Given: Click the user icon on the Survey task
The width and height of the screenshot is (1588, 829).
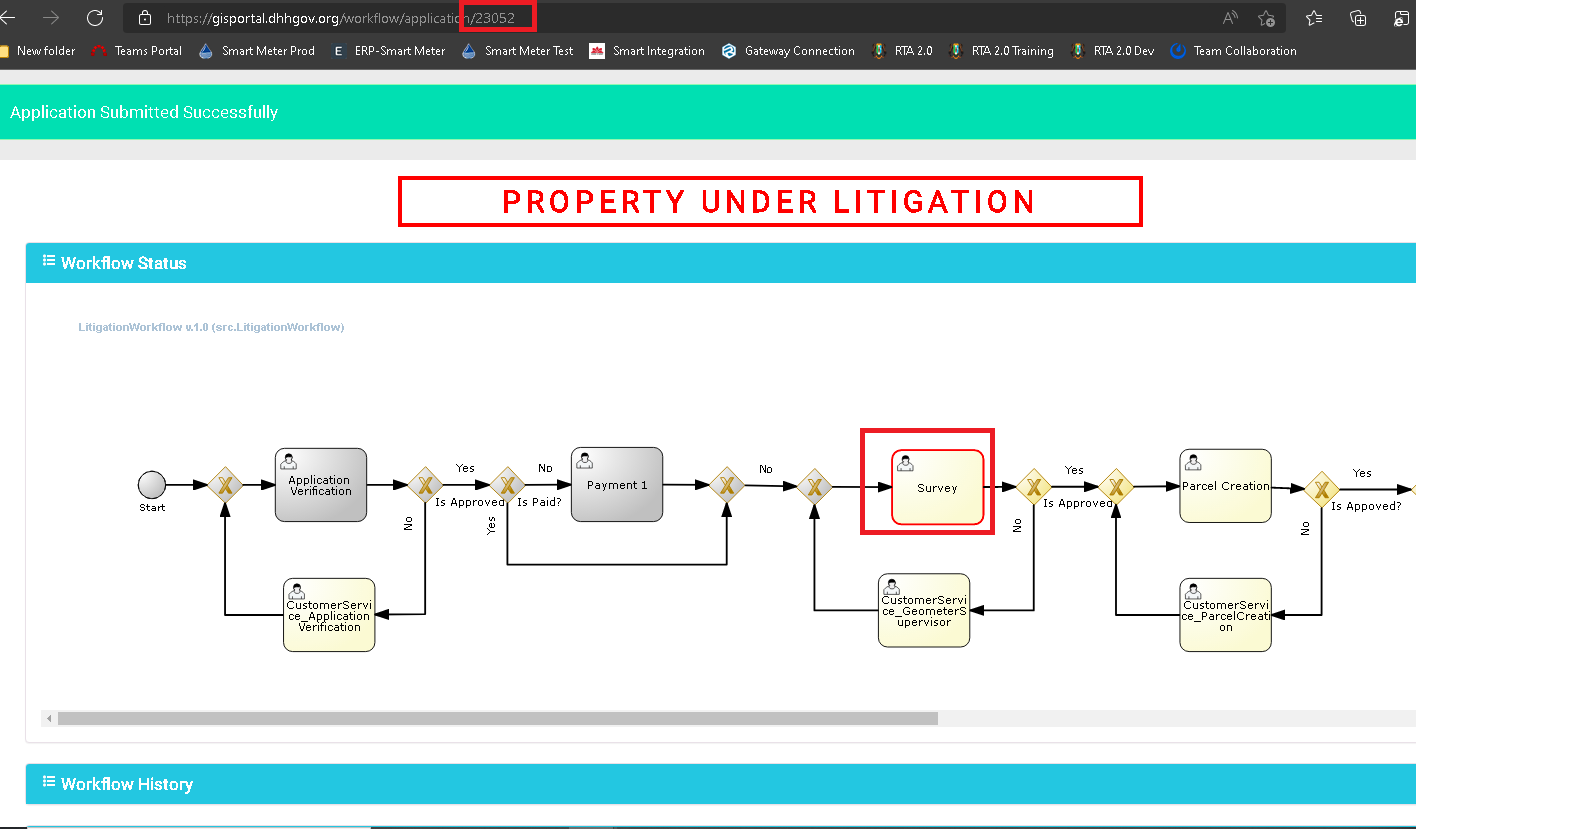Looking at the screenshot, I should (906, 463).
